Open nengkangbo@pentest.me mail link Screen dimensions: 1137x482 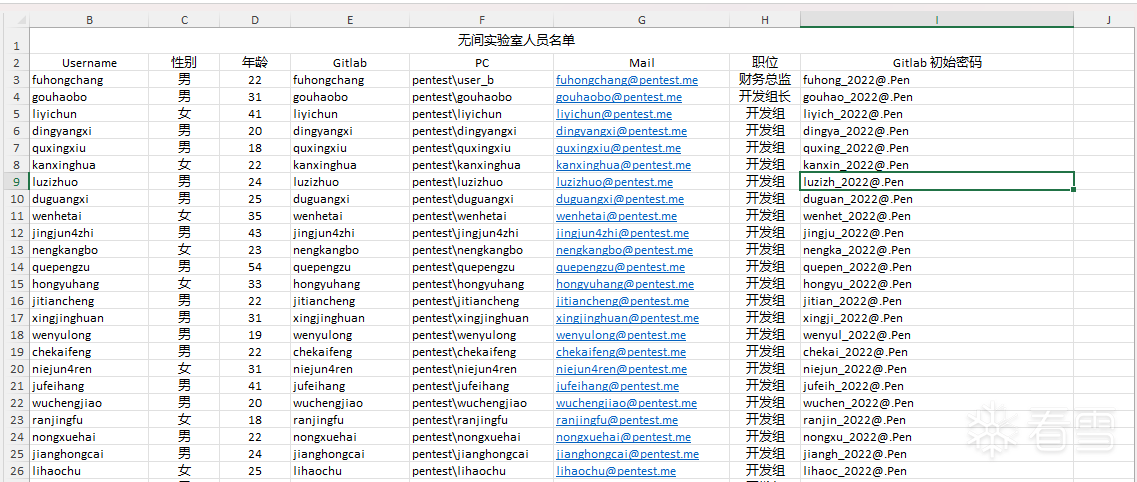624,250
